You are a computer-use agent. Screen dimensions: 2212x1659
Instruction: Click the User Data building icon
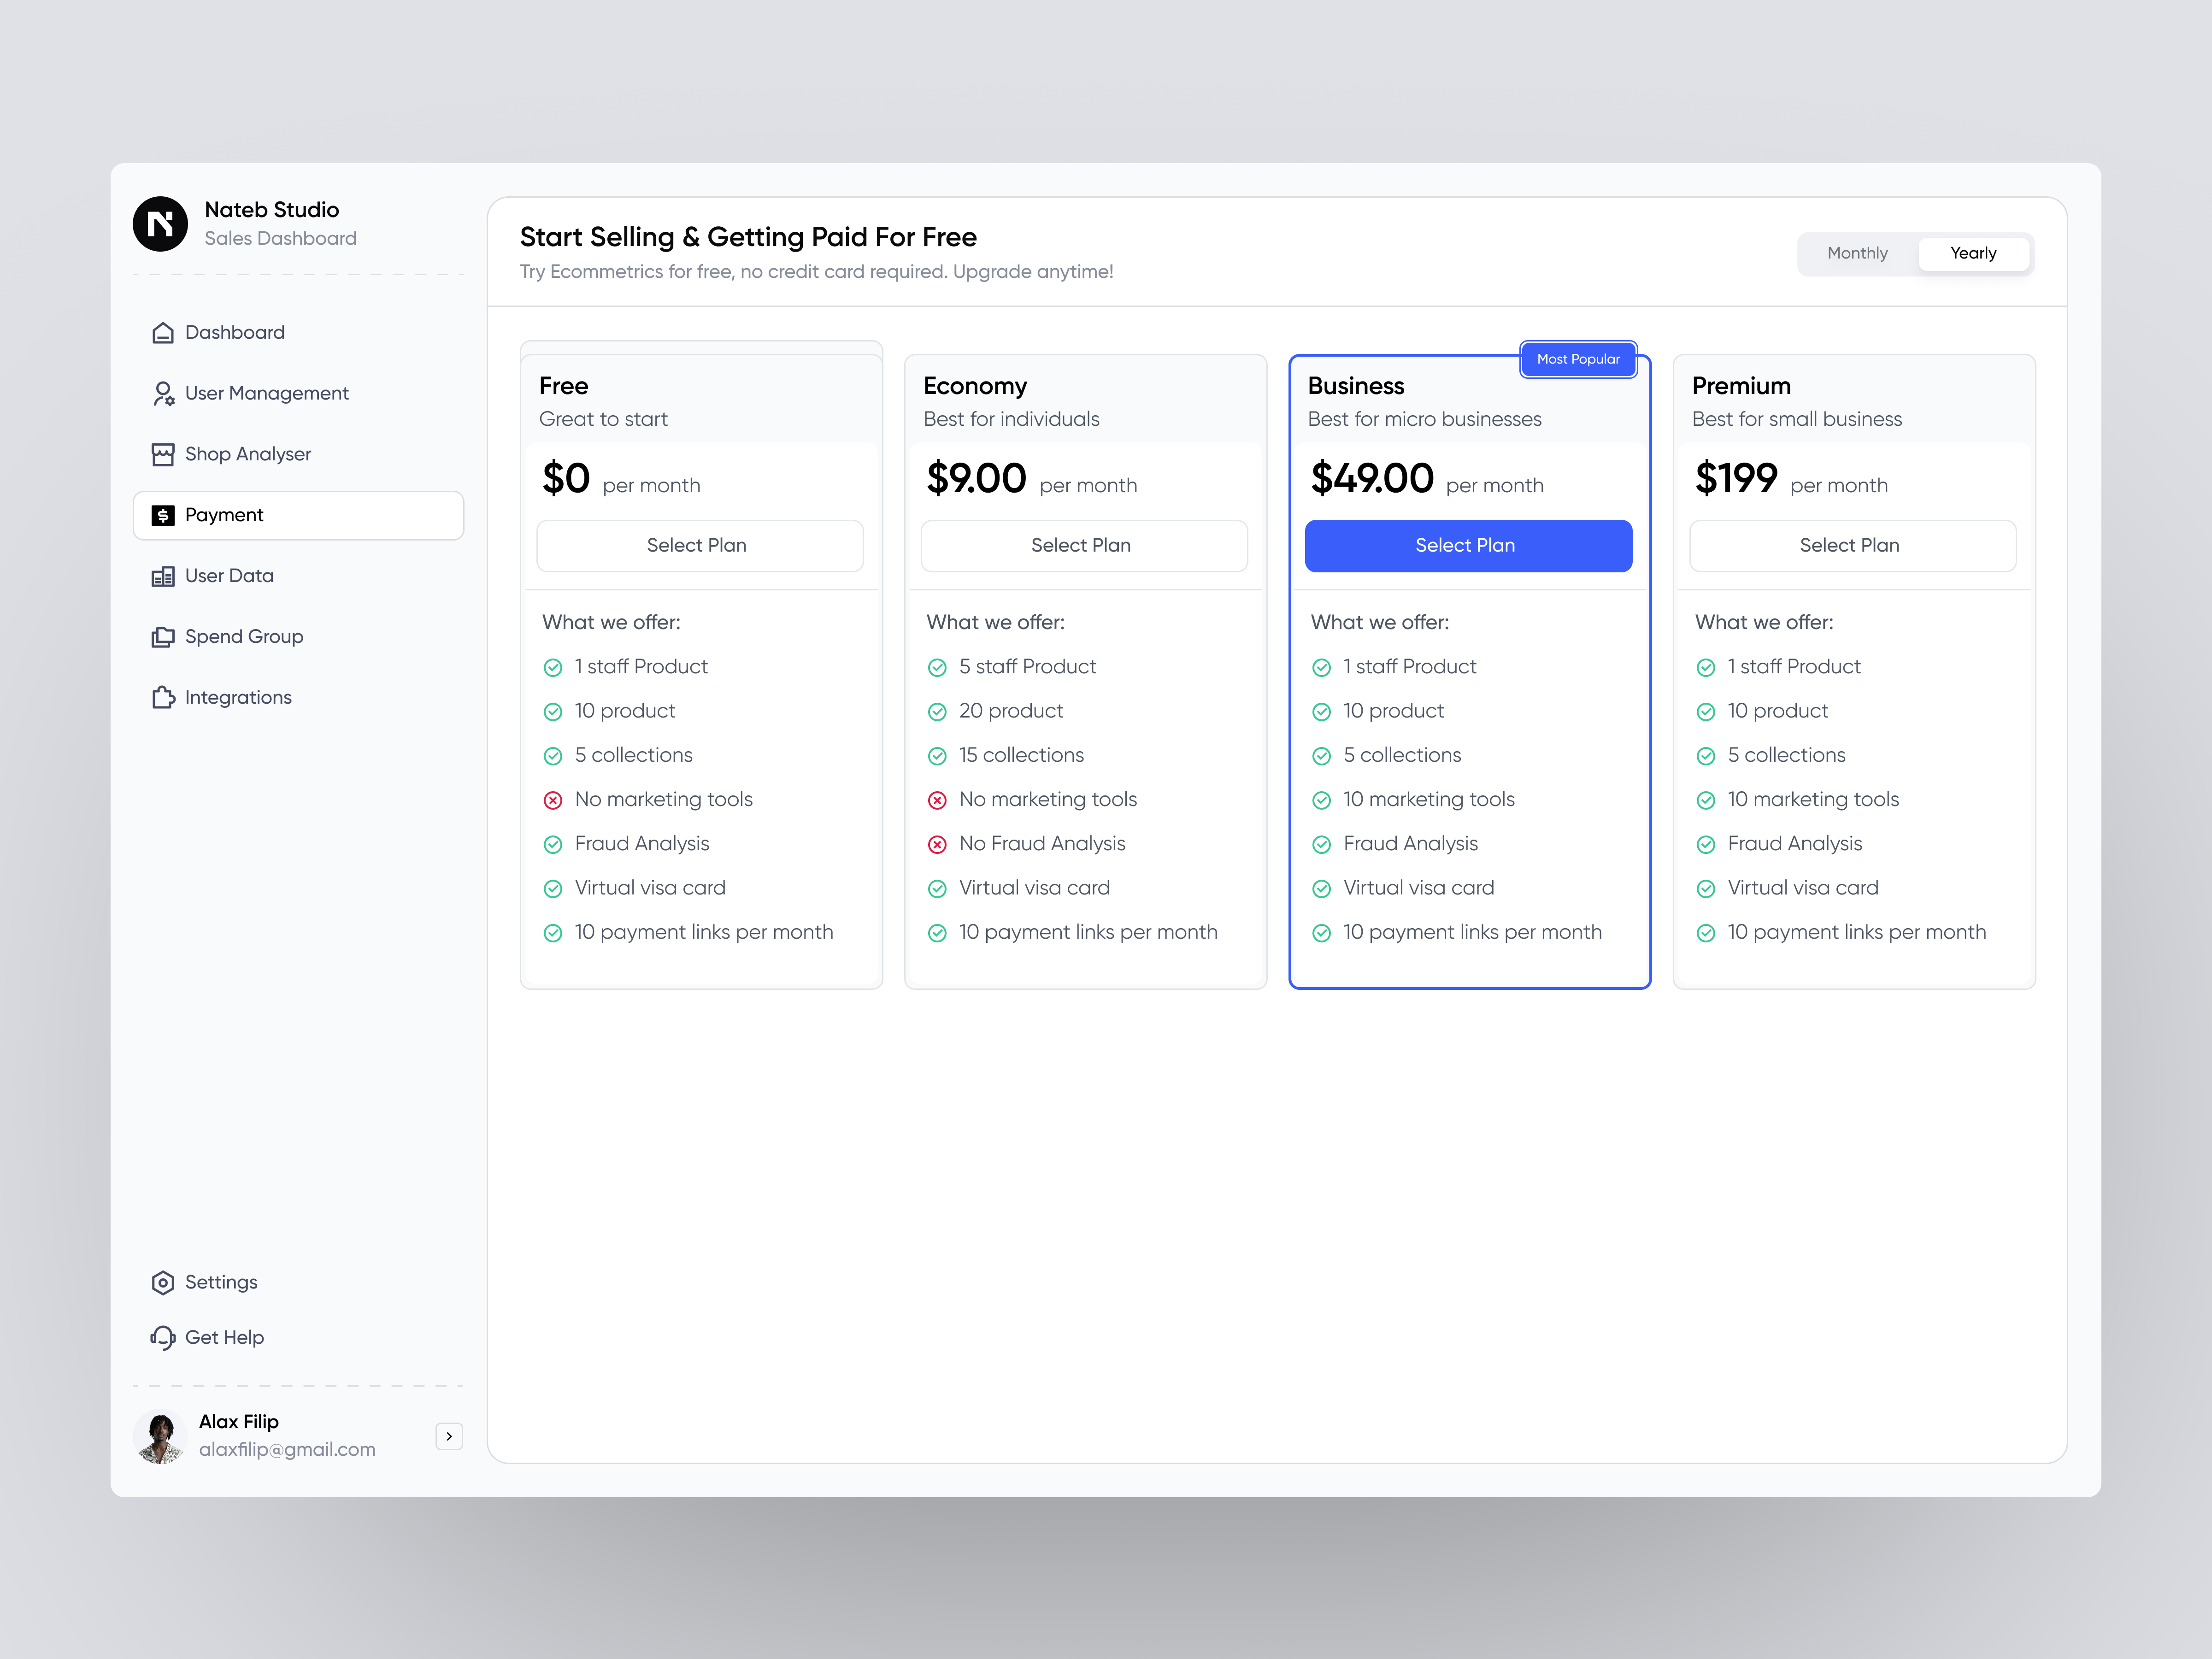[163, 577]
